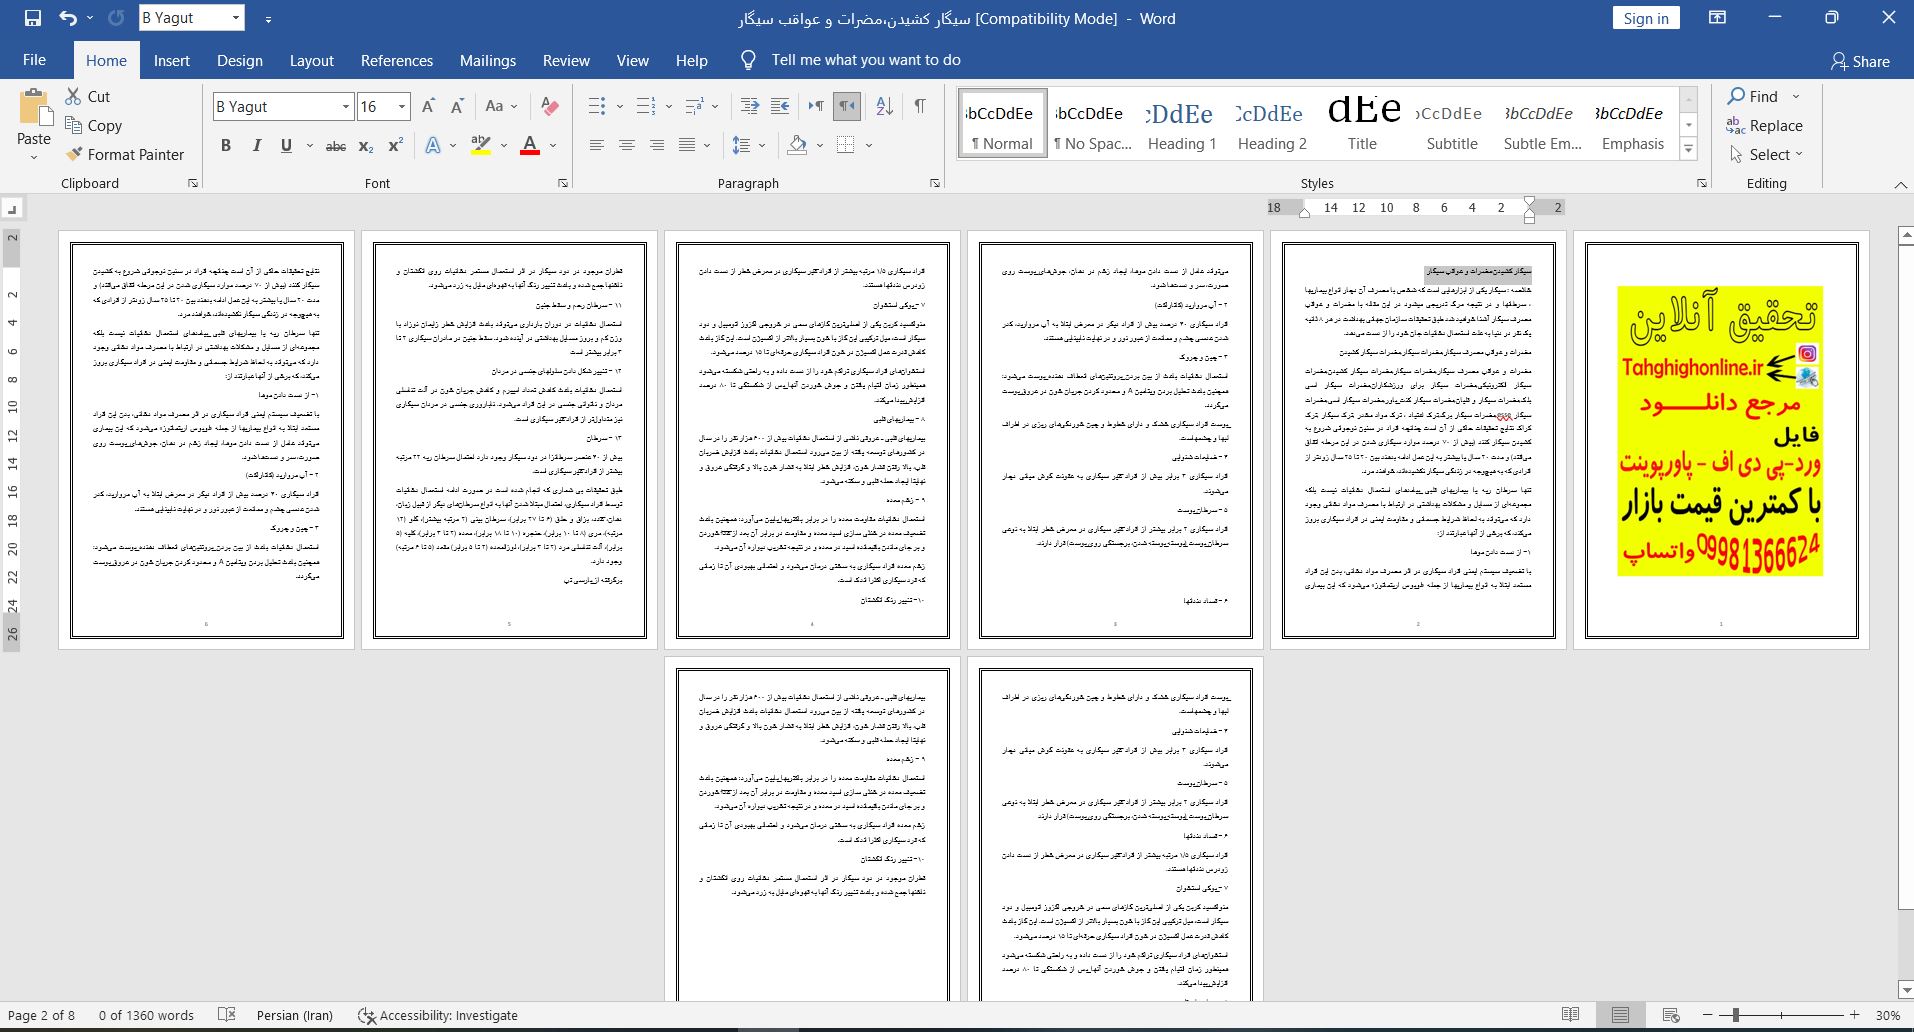Undo the last action

[x=67, y=18]
